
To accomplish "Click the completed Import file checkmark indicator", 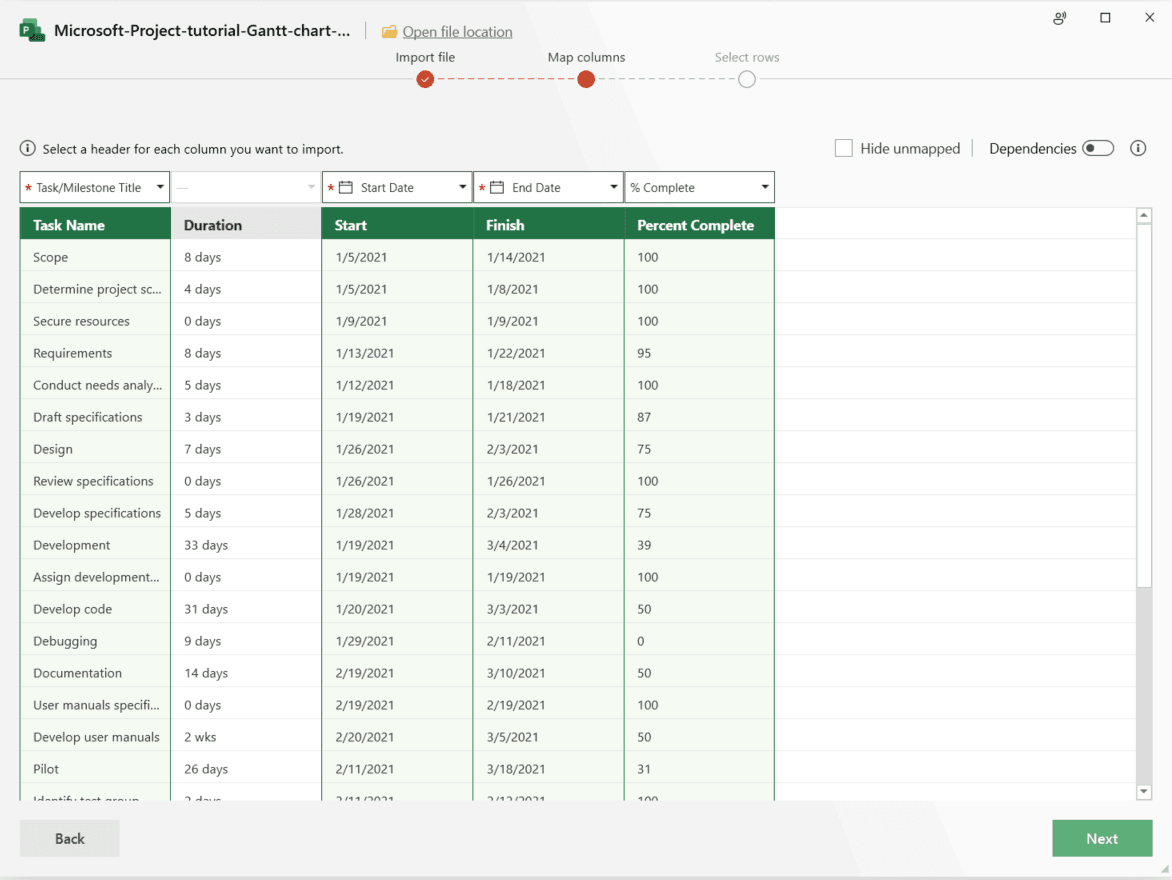I will pos(424,79).
